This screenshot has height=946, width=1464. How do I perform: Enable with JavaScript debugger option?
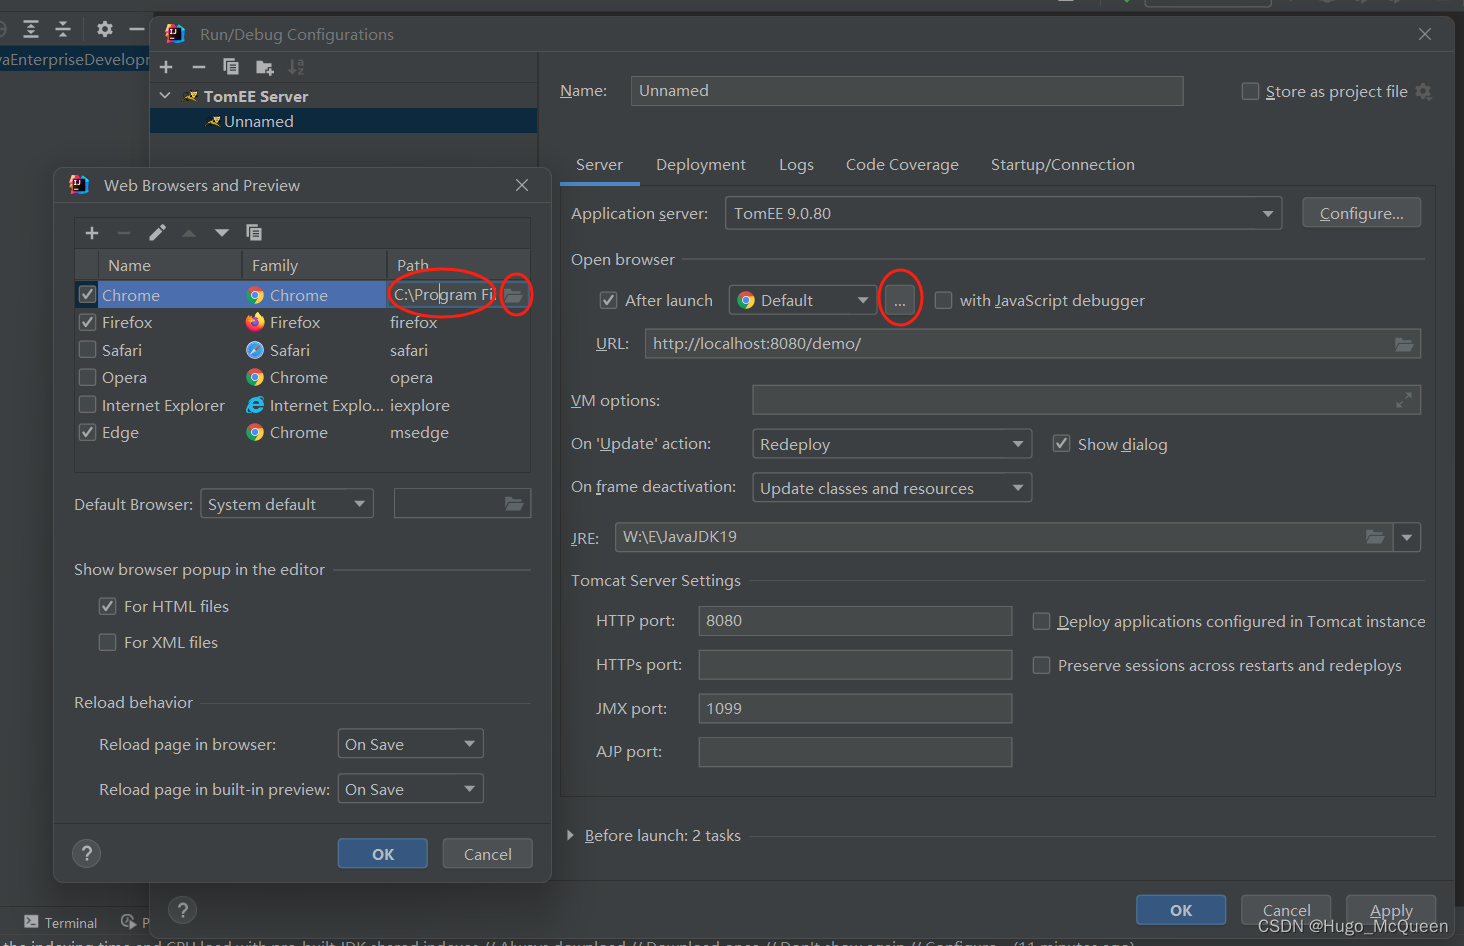pos(943,300)
